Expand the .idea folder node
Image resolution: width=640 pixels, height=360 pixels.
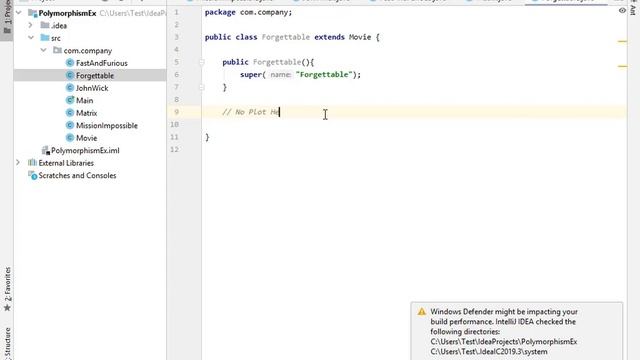coord(31,25)
